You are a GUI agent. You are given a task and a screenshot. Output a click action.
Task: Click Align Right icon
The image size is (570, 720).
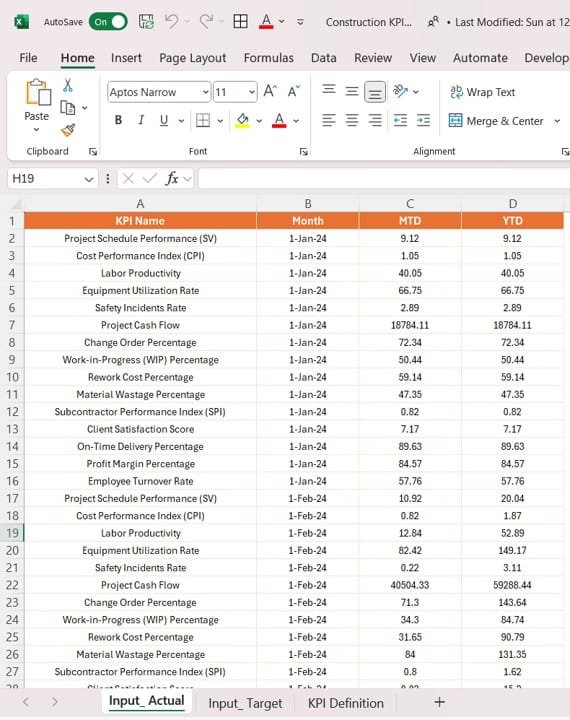click(375, 120)
